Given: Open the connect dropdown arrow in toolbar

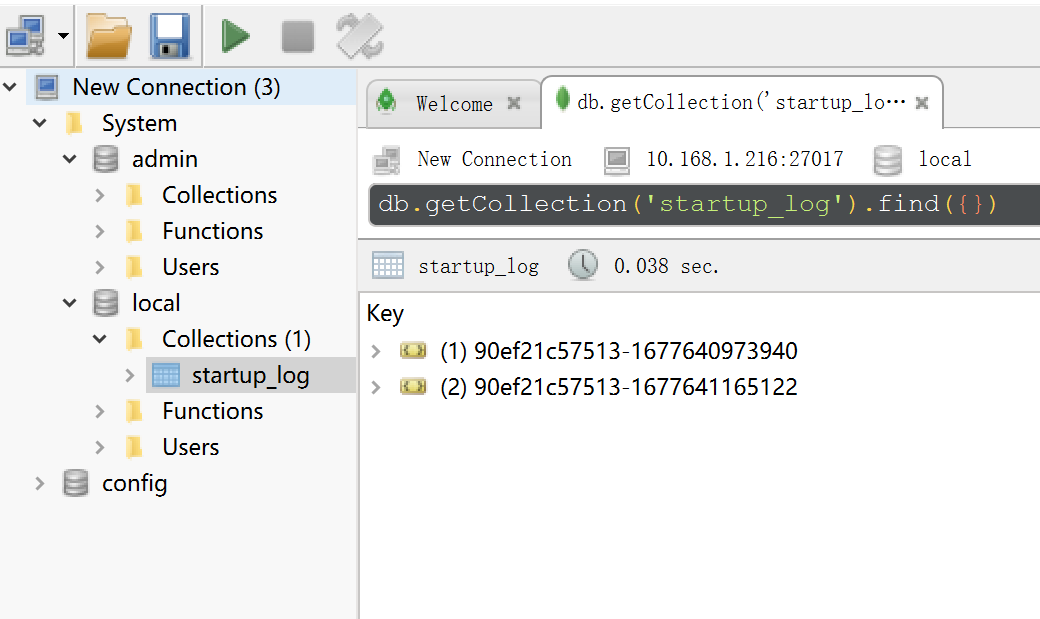Looking at the screenshot, I should click(64, 37).
